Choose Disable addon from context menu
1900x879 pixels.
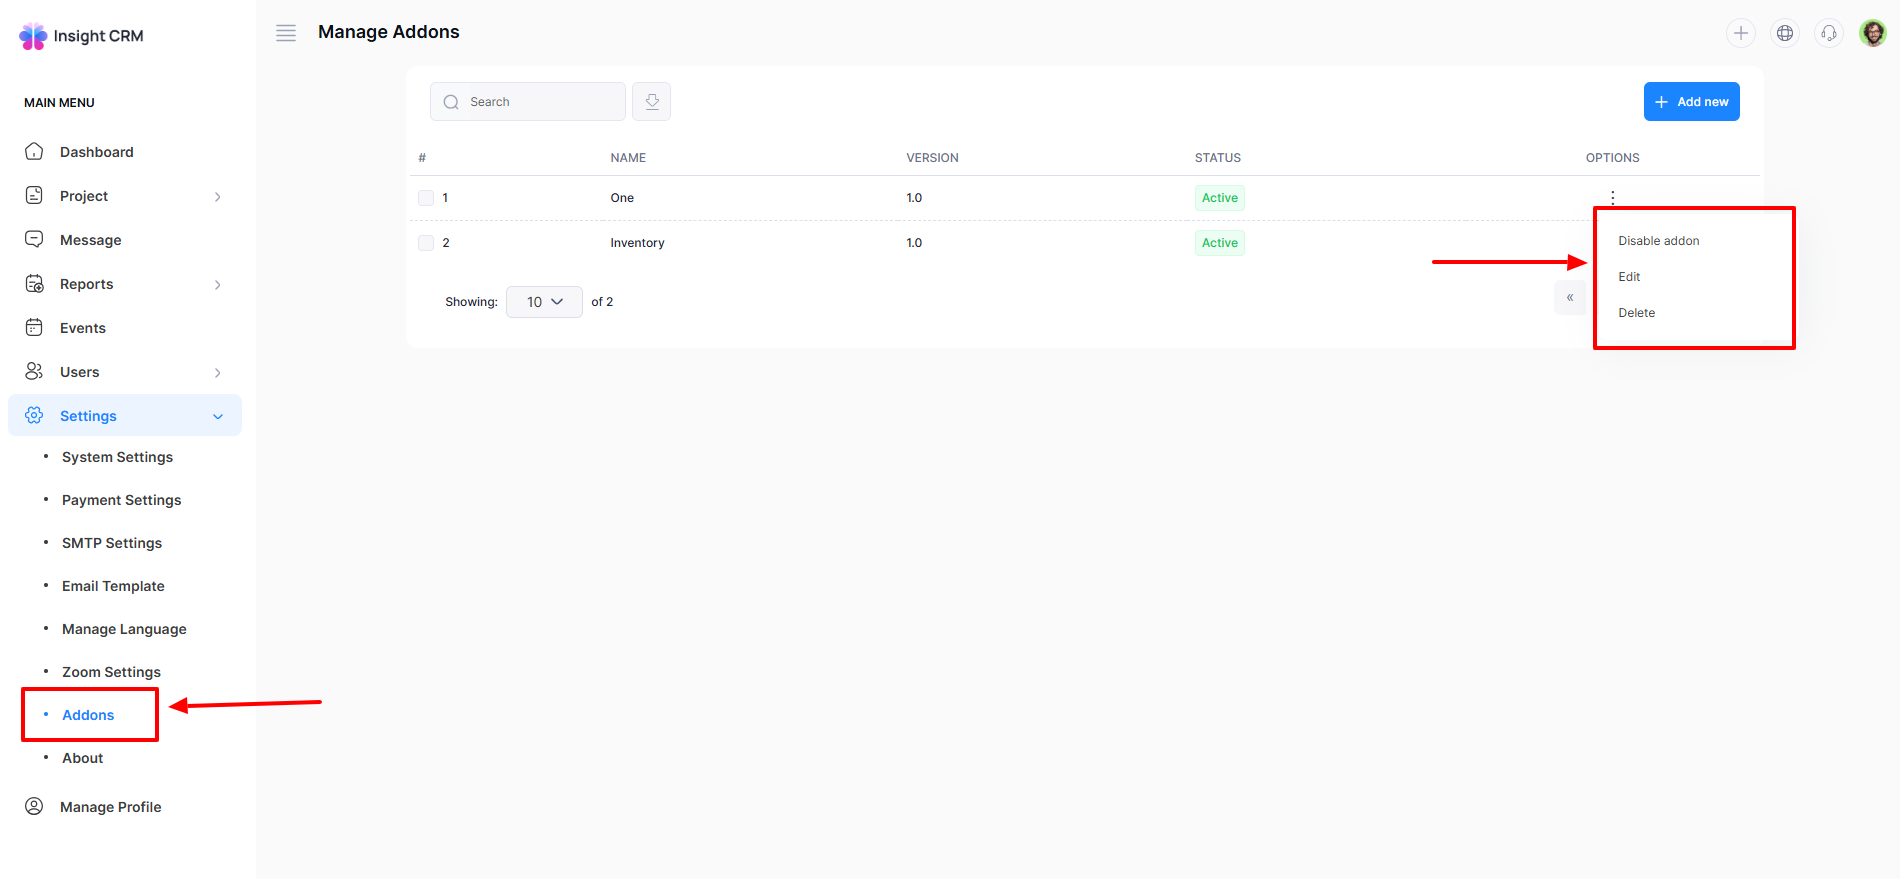point(1658,241)
